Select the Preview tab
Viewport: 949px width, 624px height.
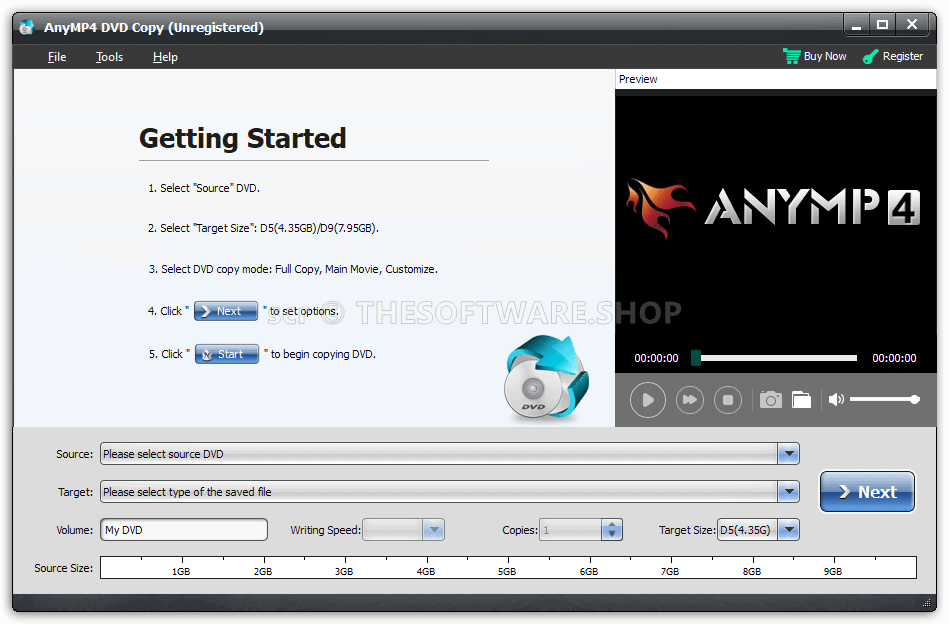click(637, 78)
